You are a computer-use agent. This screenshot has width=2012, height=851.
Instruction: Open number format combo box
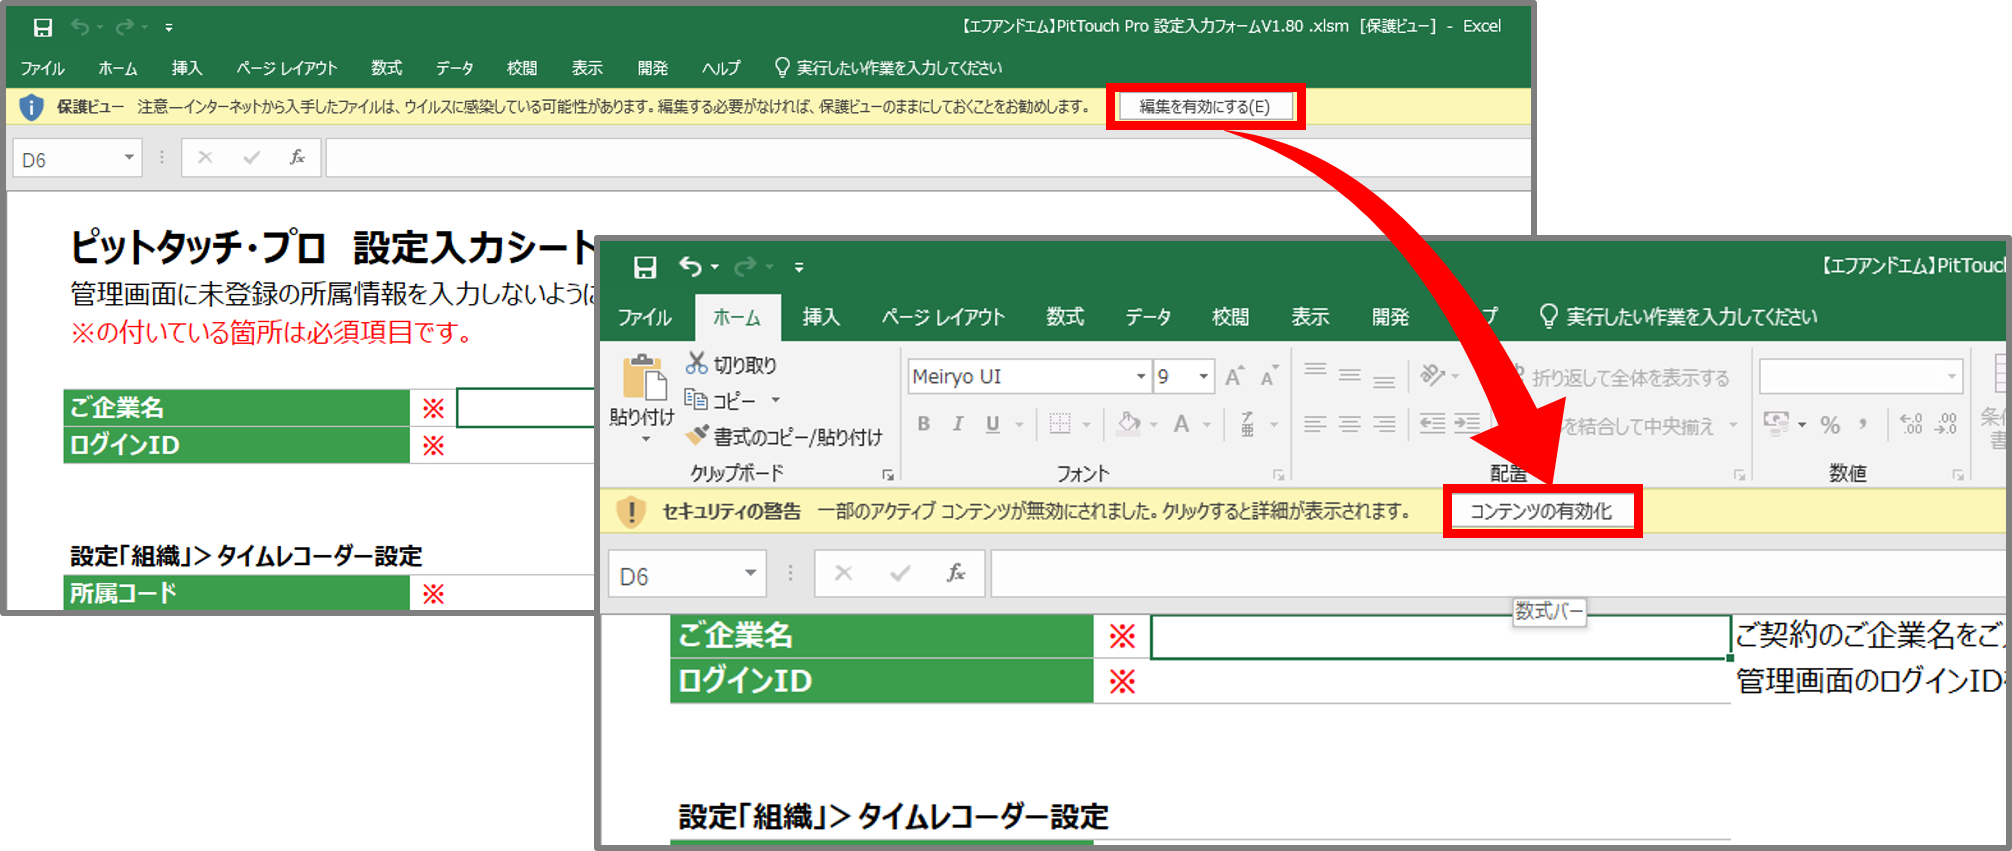click(1951, 377)
